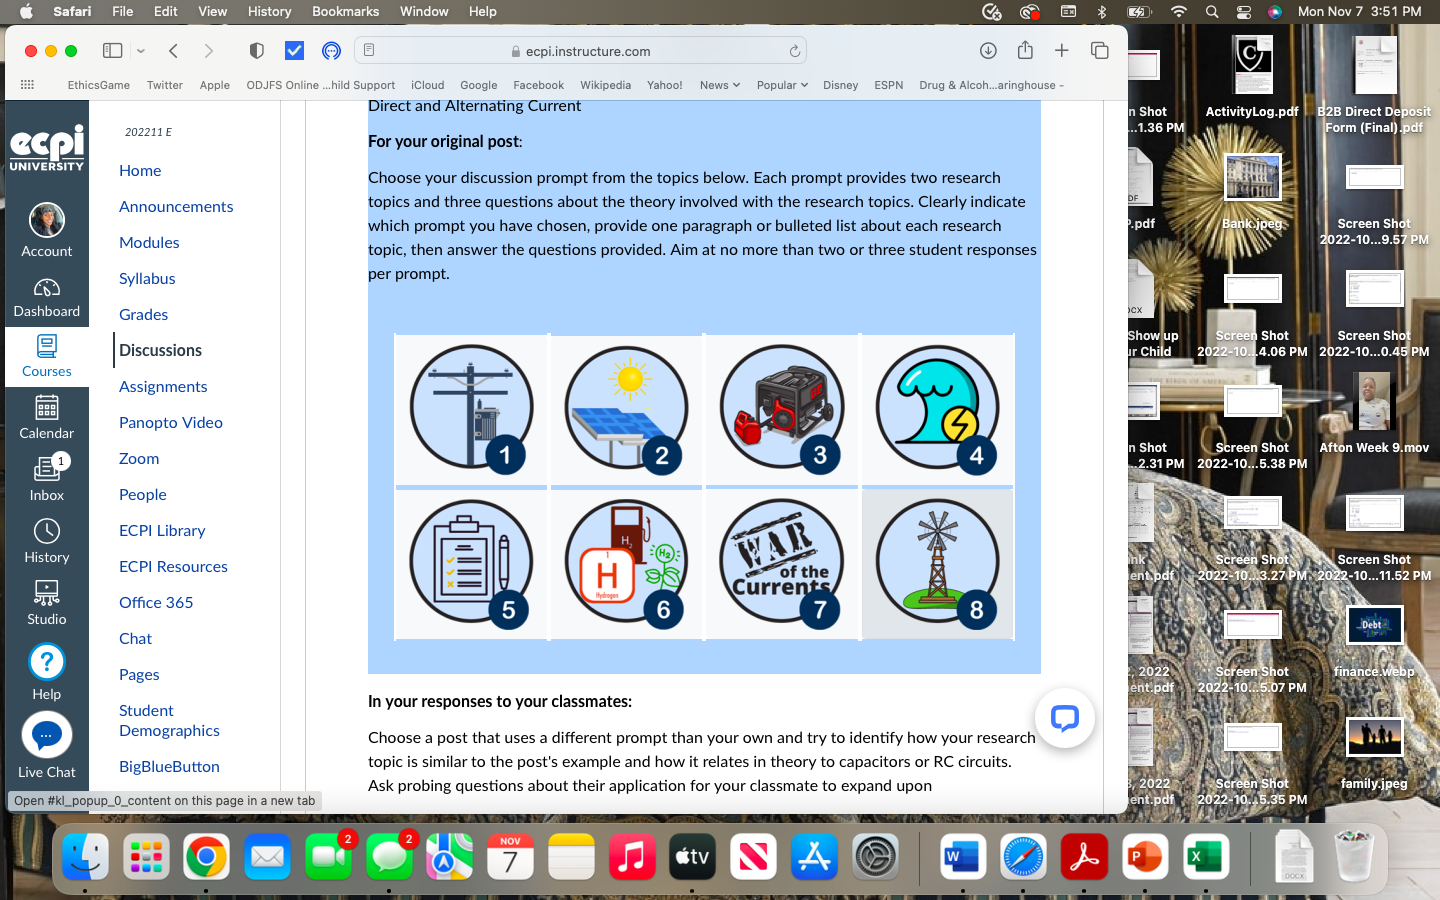Image resolution: width=1440 pixels, height=900 pixels.
Task: Open the View menu
Action: pos(212,12)
